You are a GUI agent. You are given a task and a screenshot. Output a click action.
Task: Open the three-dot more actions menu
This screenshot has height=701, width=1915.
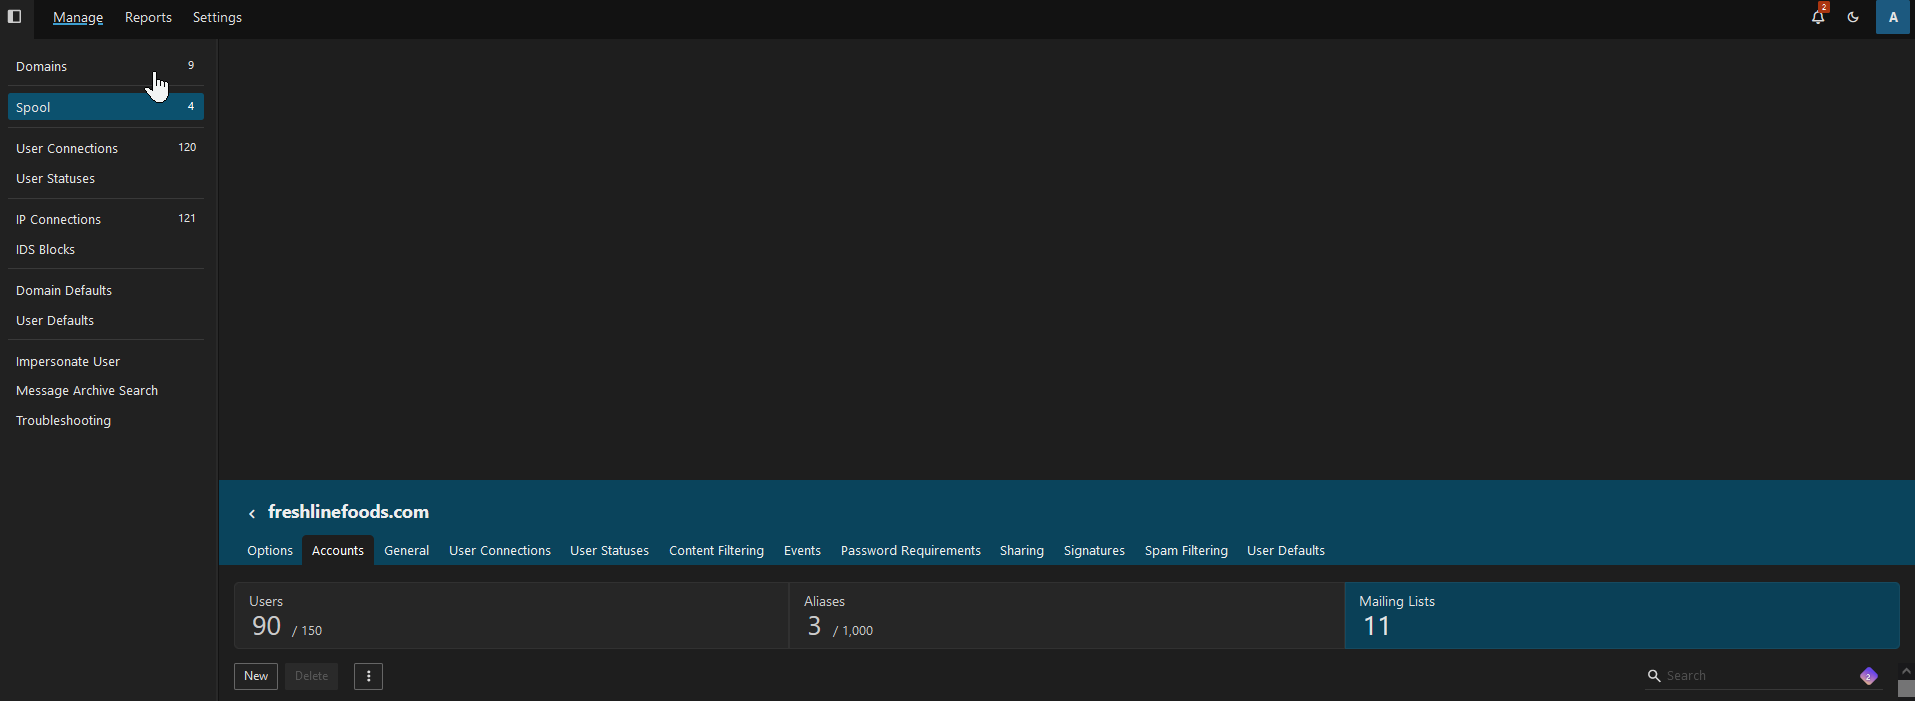368,676
